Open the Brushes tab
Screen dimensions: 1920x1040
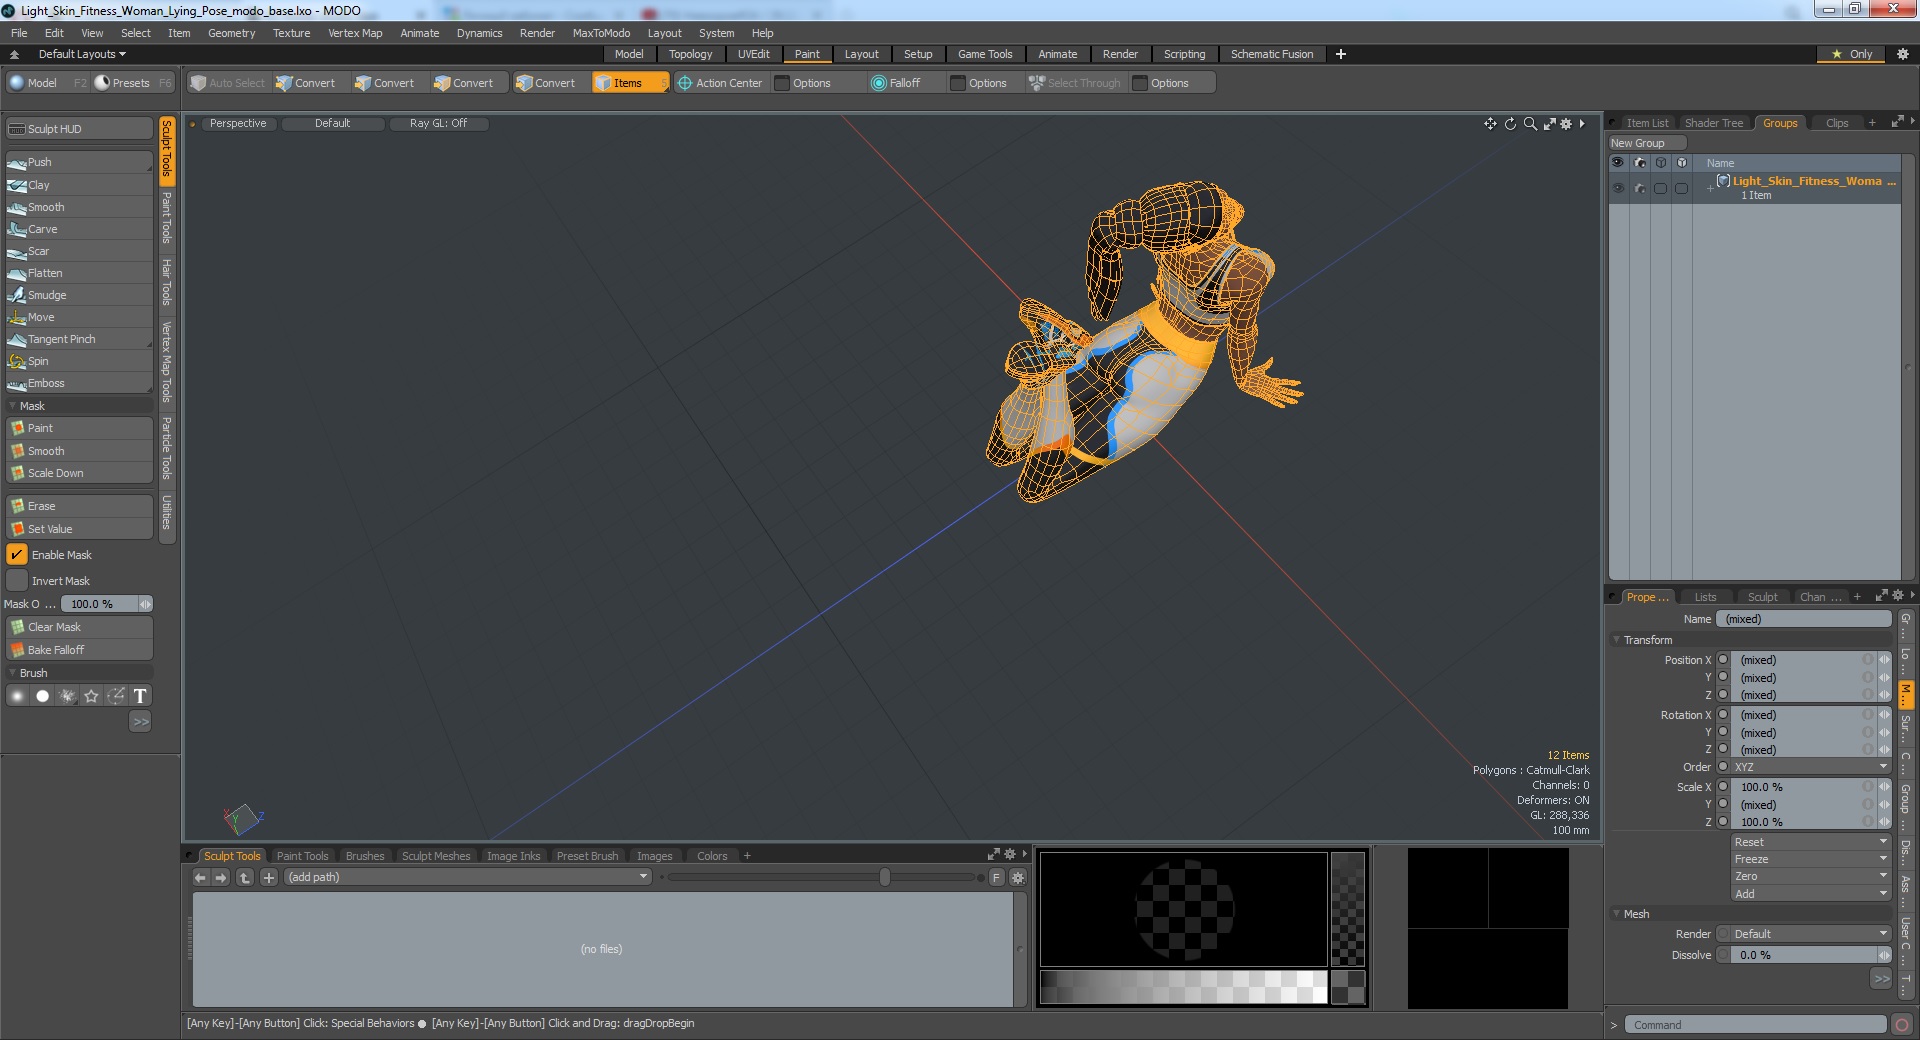click(x=364, y=856)
